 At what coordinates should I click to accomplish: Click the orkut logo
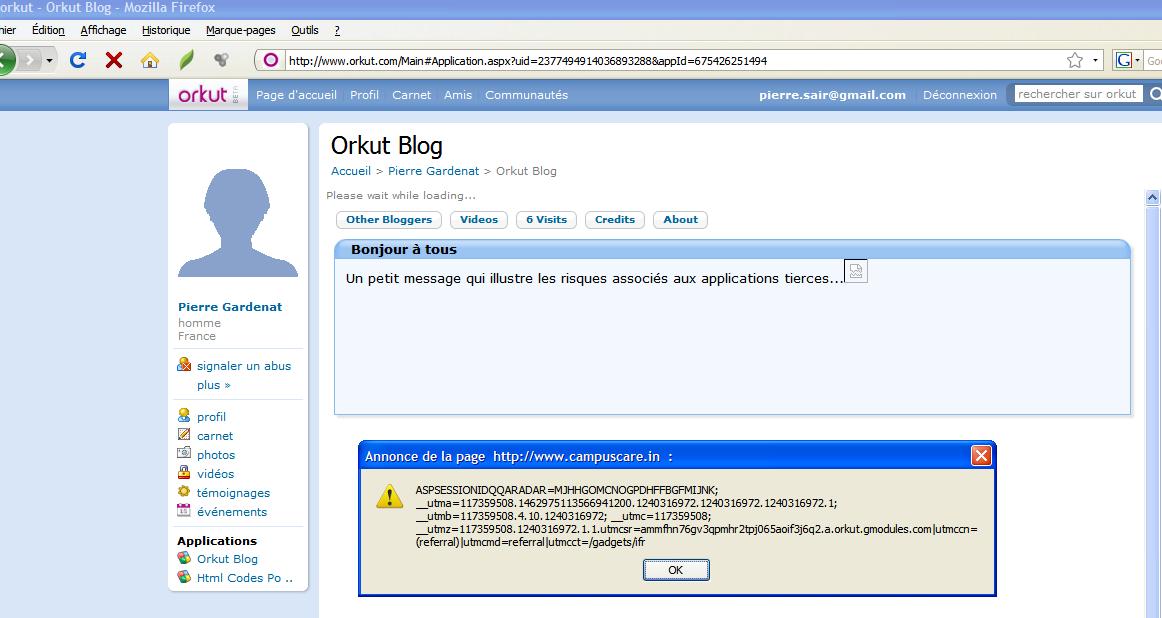coord(208,94)
